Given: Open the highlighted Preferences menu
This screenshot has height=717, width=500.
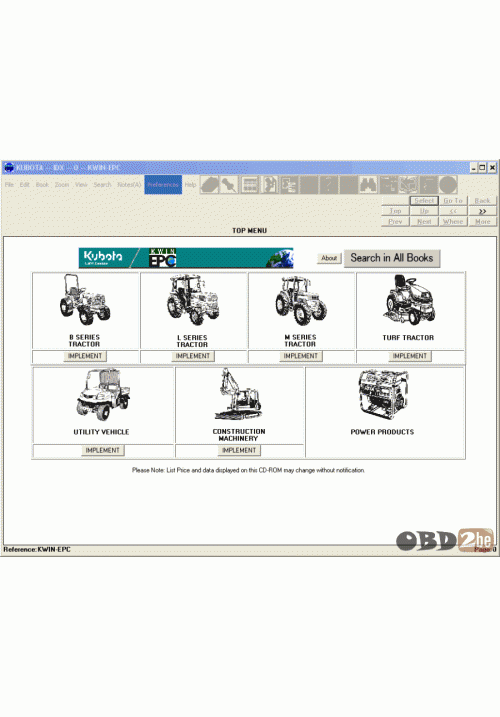Looking at the screenshot, I should (x=163, y=185).
